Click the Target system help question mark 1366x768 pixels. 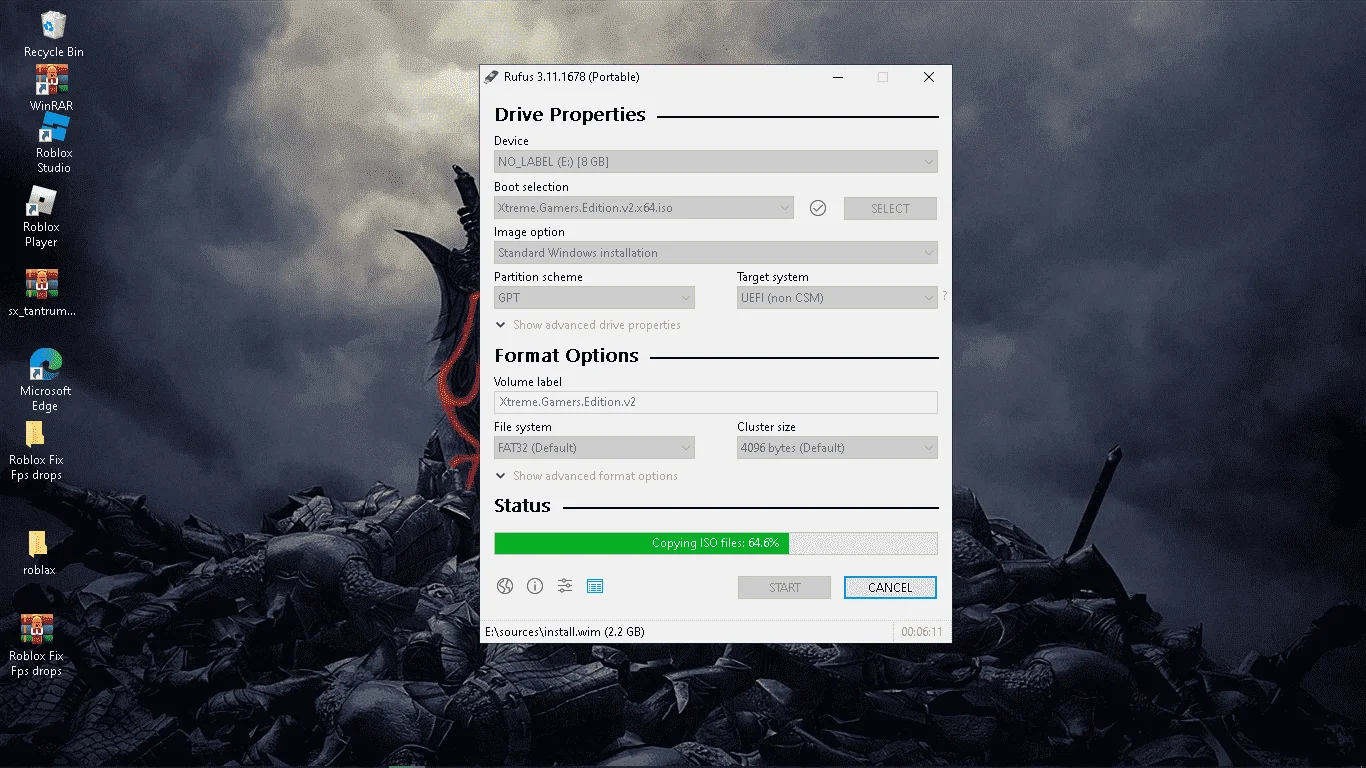coord(944,296)
